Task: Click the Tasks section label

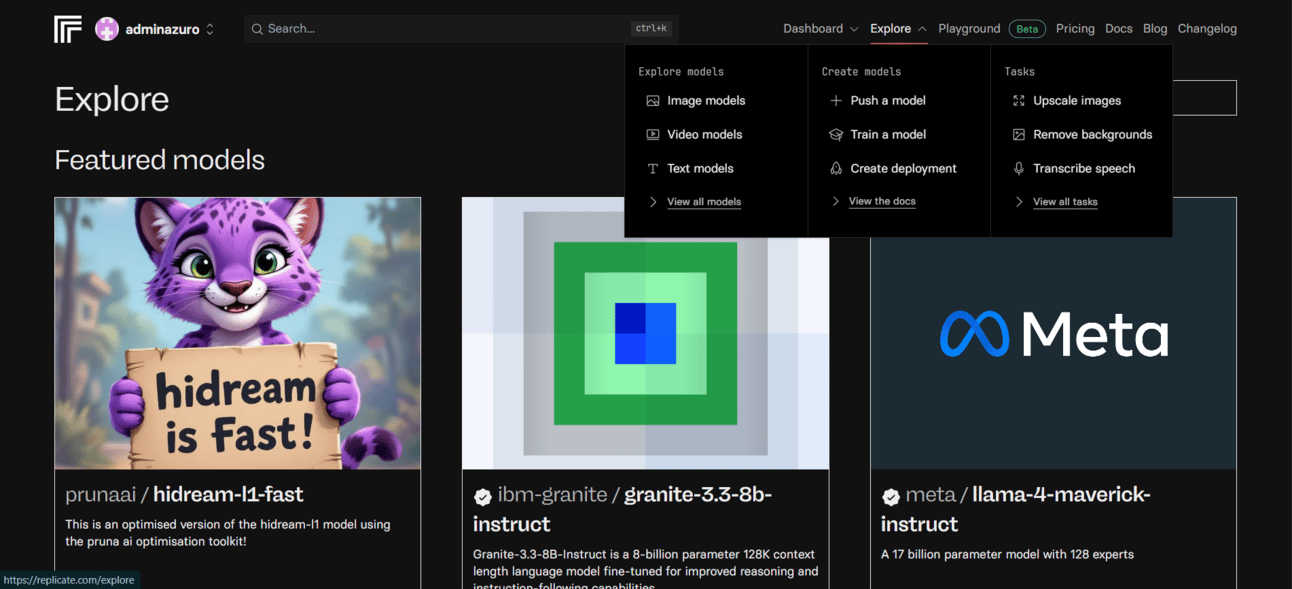Action: pyautogui.click(x=1019, y=72)
